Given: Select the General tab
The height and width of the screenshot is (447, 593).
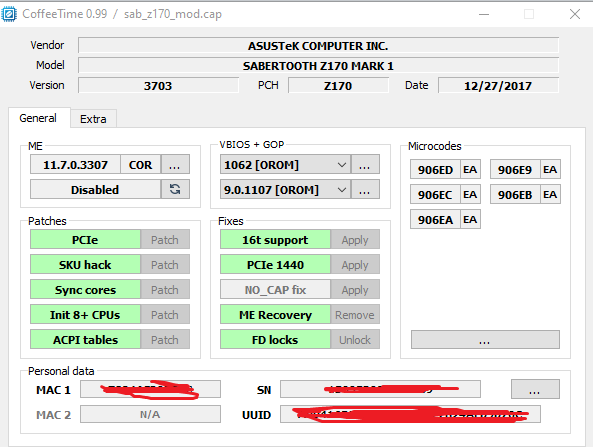Looking at the screenshot, I should [x=38, y=118].
